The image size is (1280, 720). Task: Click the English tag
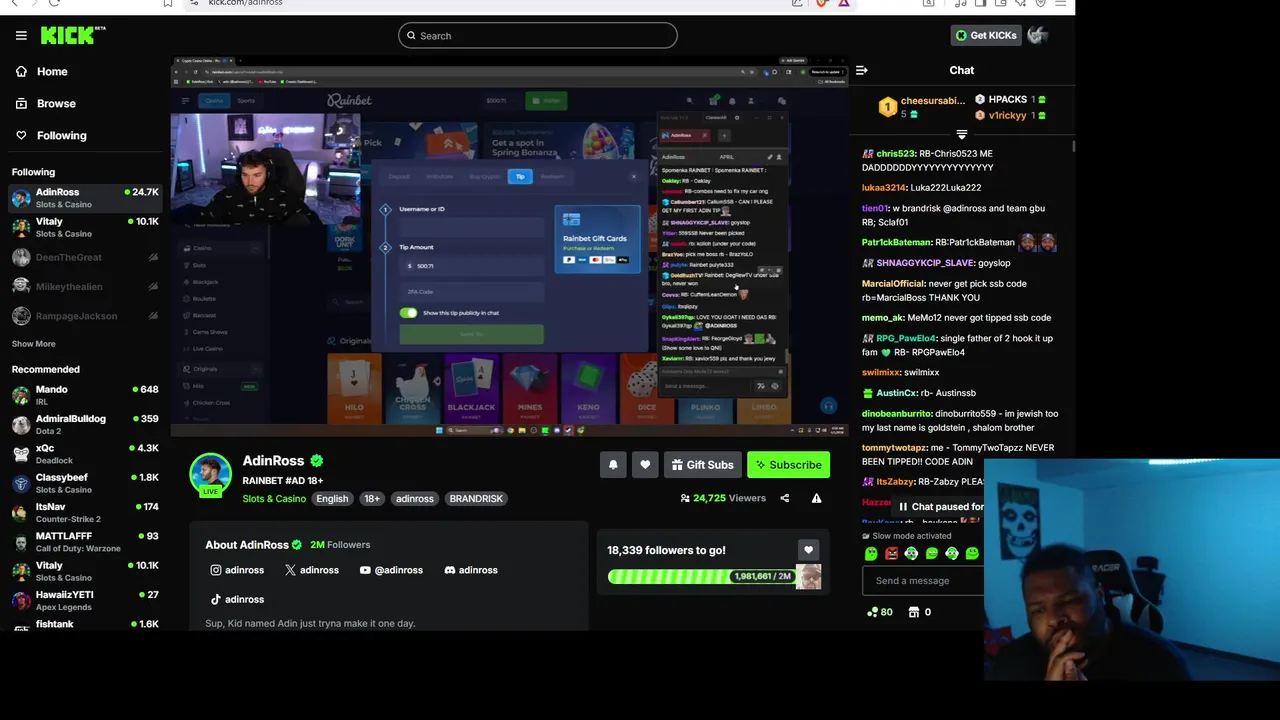[332, 498]
